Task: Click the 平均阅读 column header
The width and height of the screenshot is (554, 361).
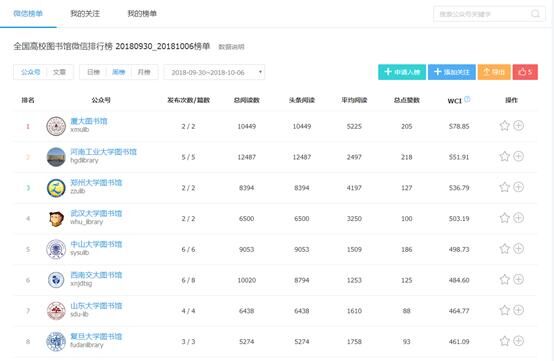Action: point(354,100)
